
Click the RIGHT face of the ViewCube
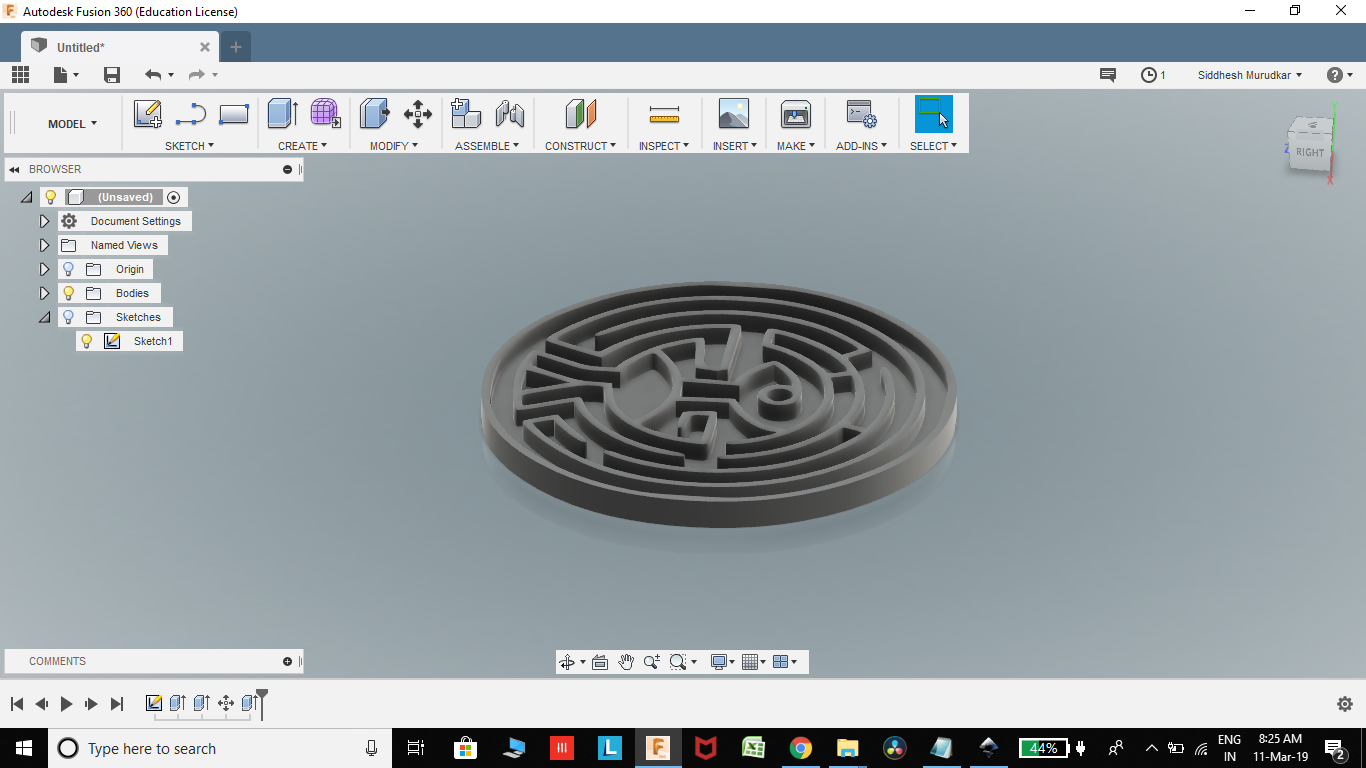point(1310,152)
